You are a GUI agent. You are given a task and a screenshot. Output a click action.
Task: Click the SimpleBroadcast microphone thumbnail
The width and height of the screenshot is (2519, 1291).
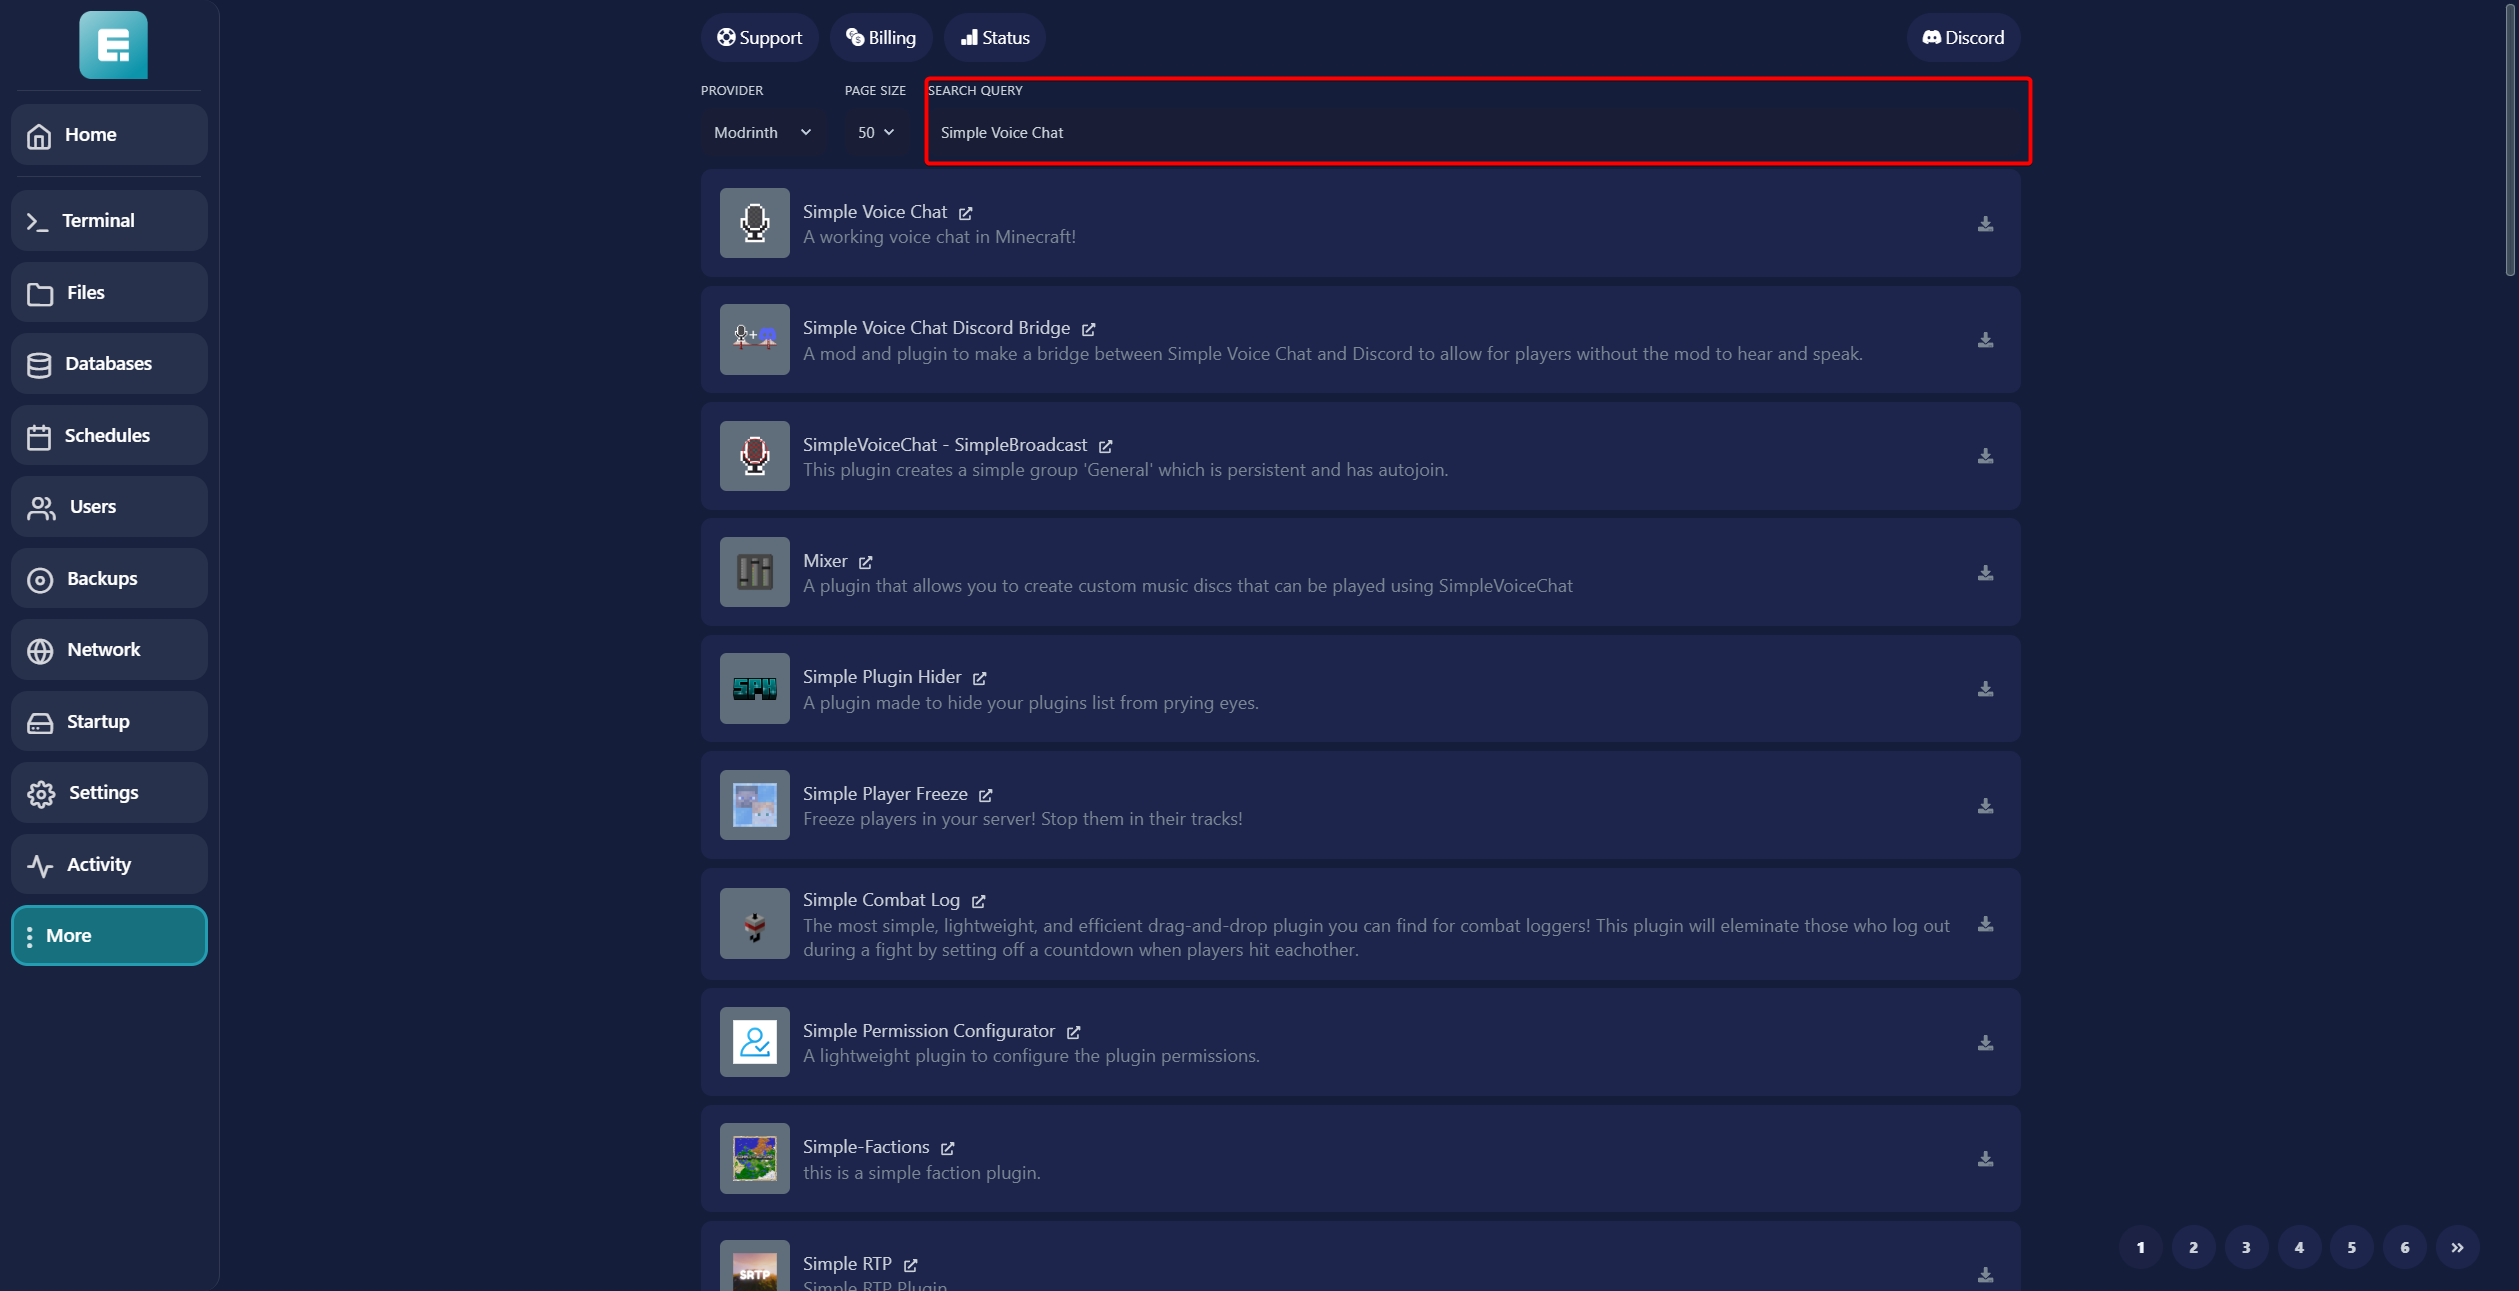[x=754, y=456]
